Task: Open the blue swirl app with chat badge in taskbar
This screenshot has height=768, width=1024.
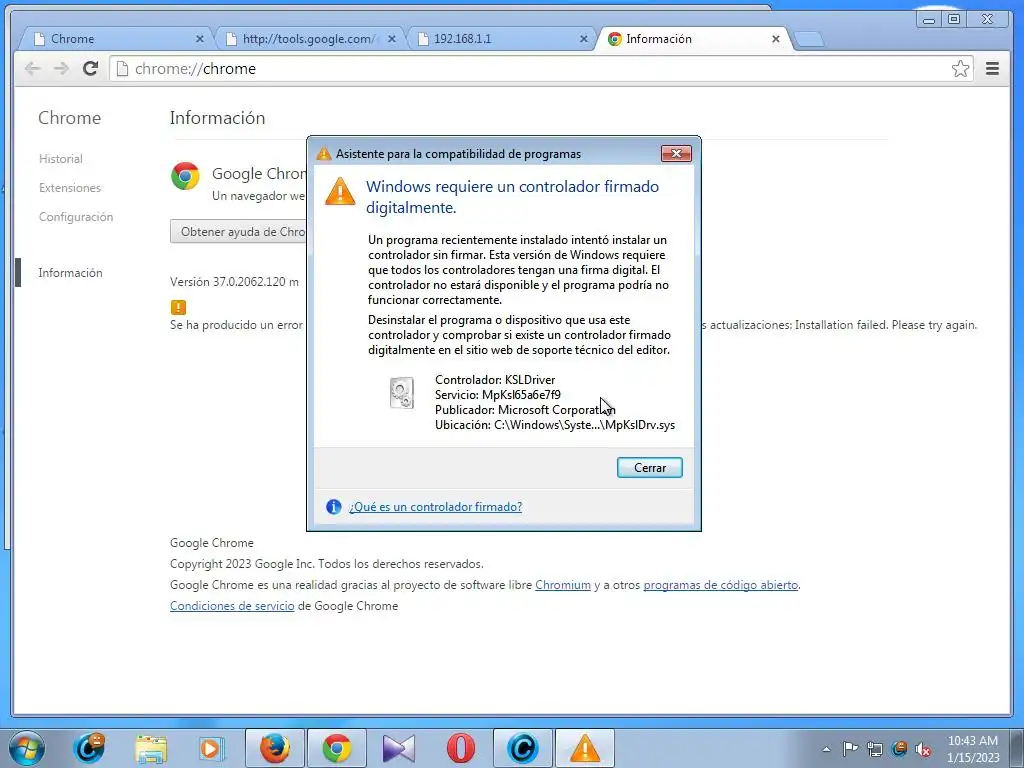Action: point(89,748)
